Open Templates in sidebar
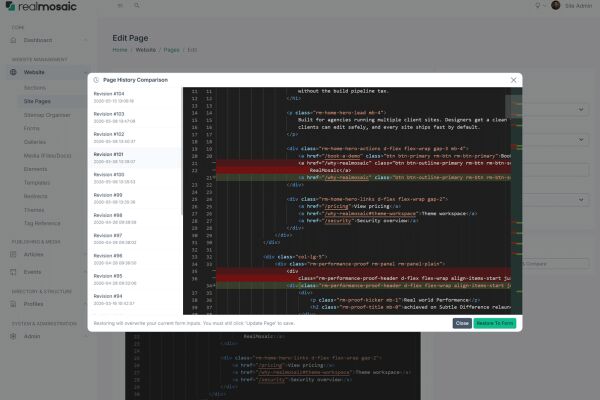The width and height of the screenshot is (600, 400). tap(37, 183)
